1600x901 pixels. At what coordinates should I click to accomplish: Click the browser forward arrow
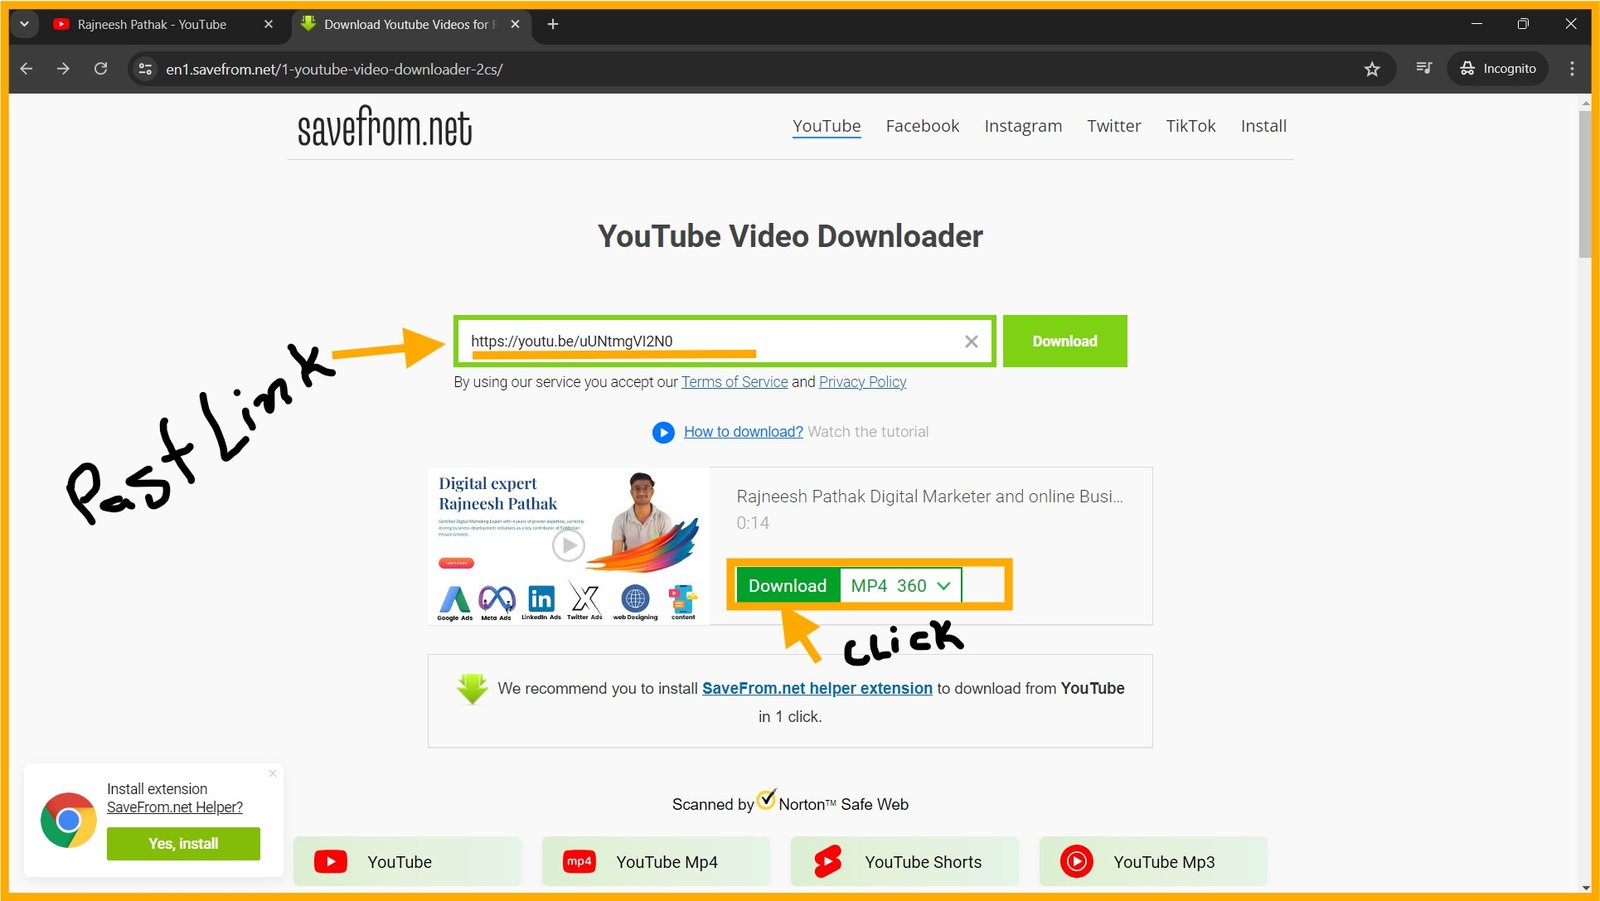tap(63, 69)
